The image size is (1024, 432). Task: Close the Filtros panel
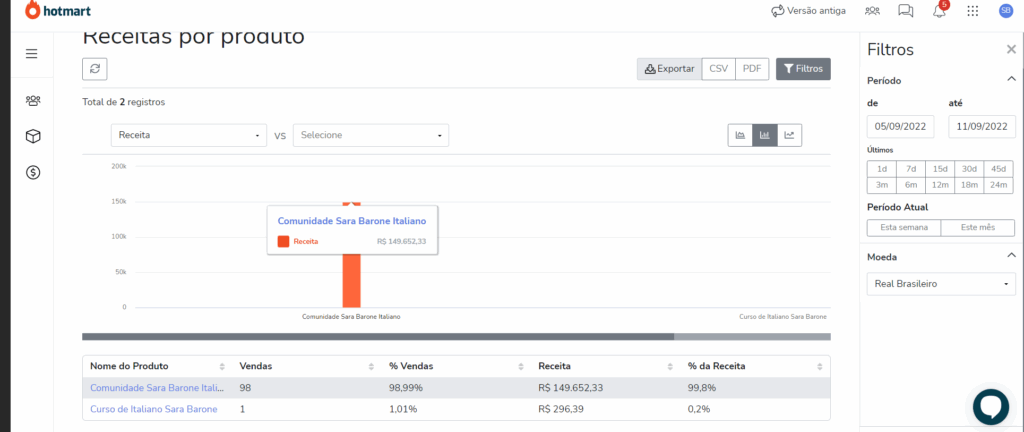point(1011,50)
